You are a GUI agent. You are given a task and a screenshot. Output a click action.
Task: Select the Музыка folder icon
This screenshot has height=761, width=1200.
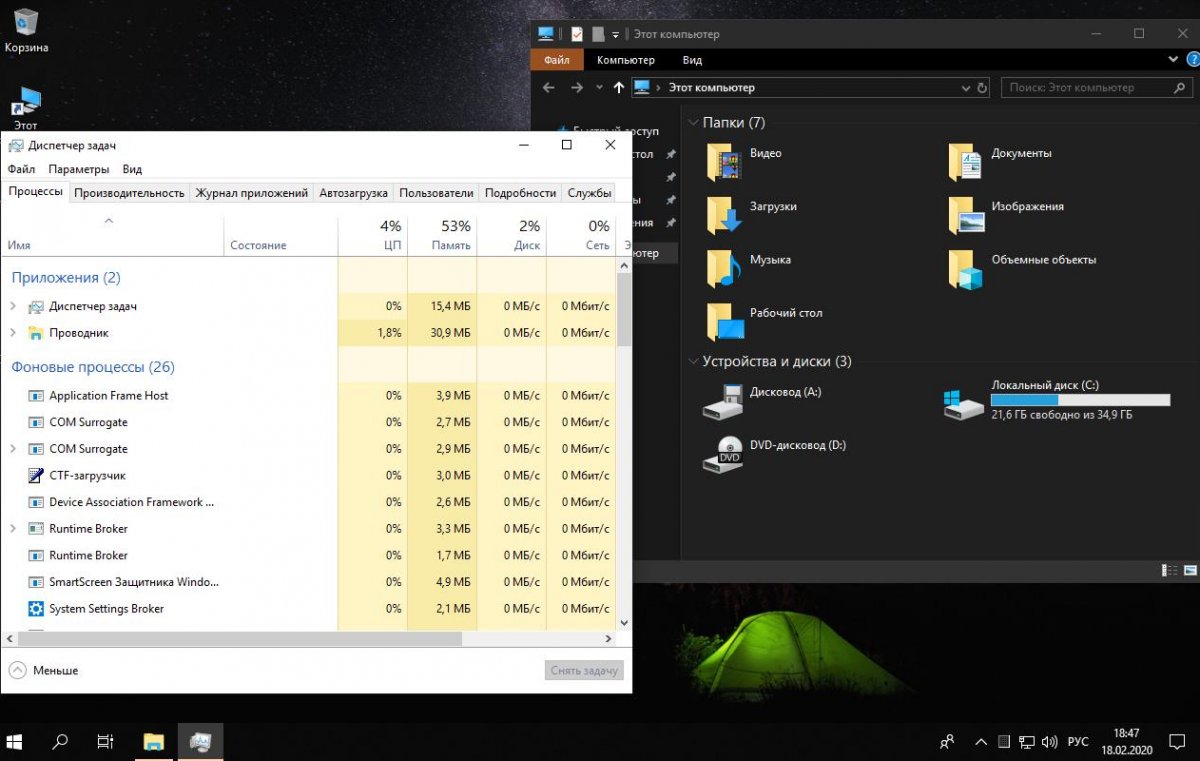(724, 268)
